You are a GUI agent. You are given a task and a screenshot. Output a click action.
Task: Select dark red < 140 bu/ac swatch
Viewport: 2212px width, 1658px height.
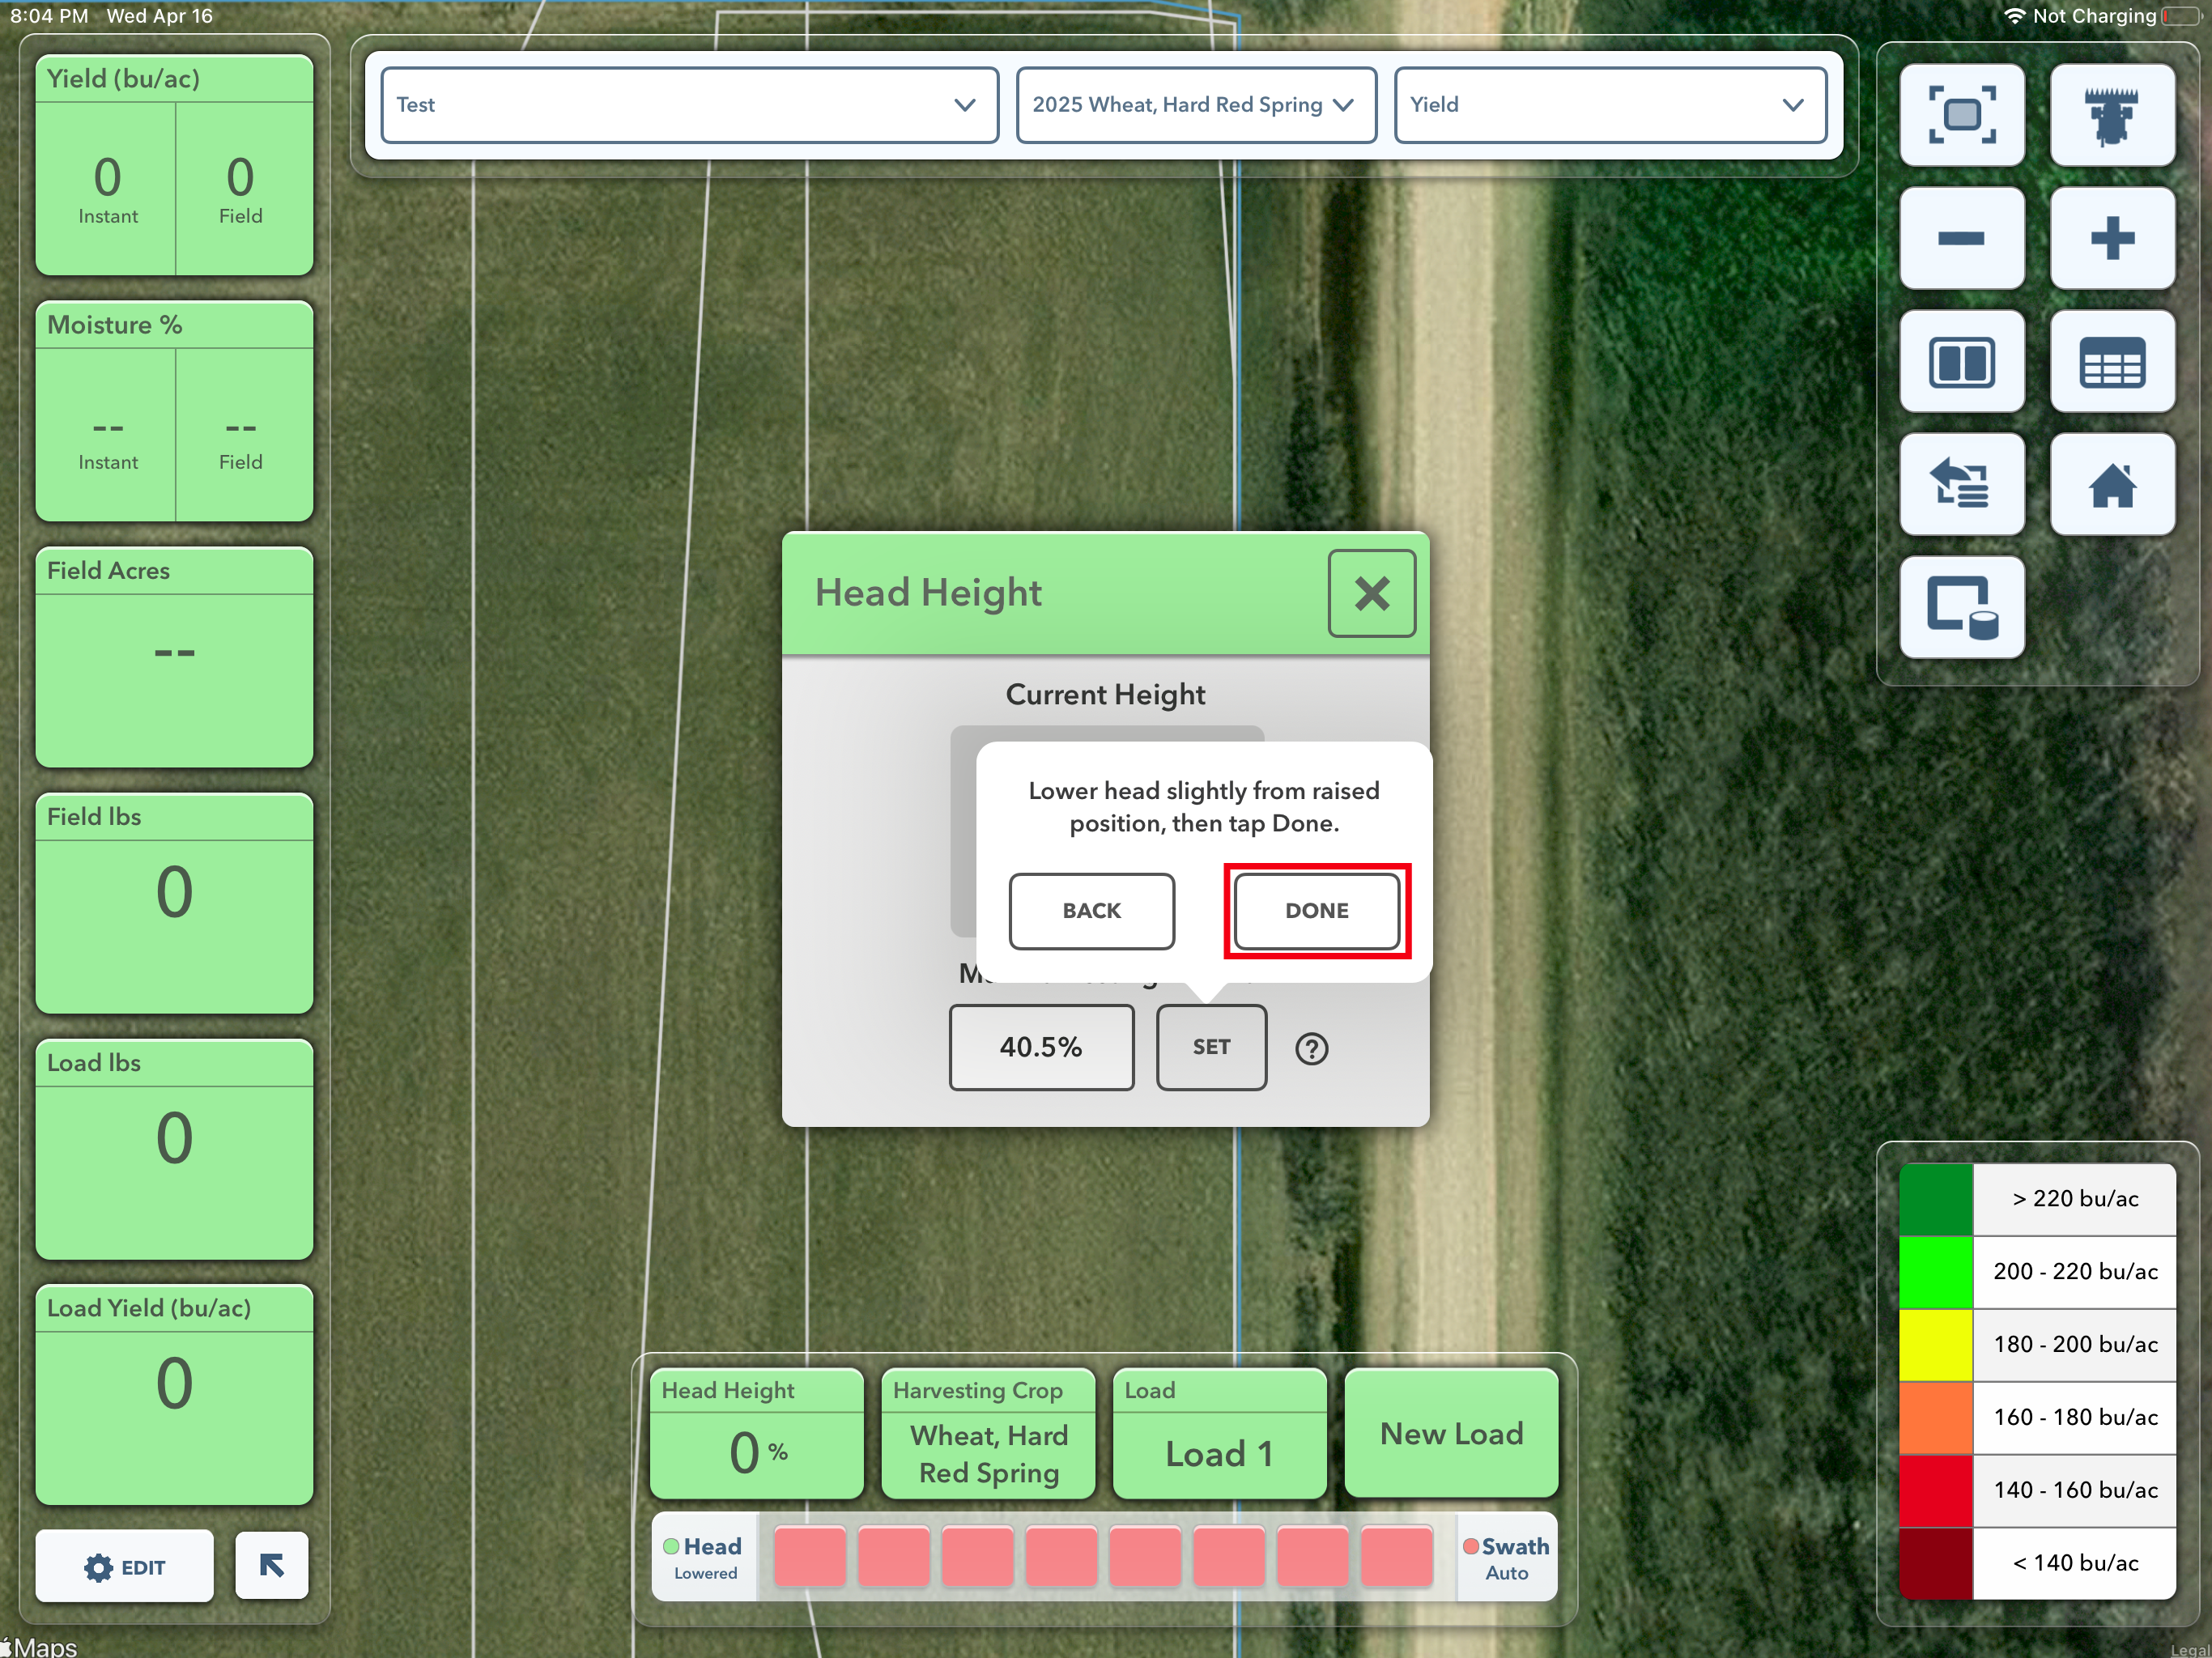tap(1935, 1563)
